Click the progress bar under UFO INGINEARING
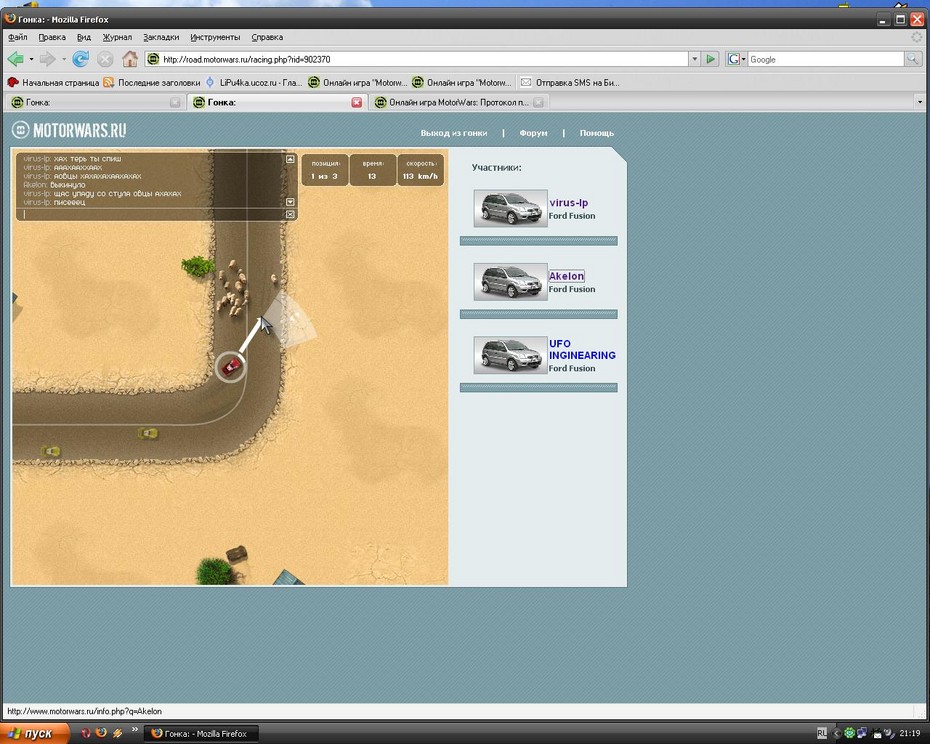The image size is (930, 744). pos(539,388)
